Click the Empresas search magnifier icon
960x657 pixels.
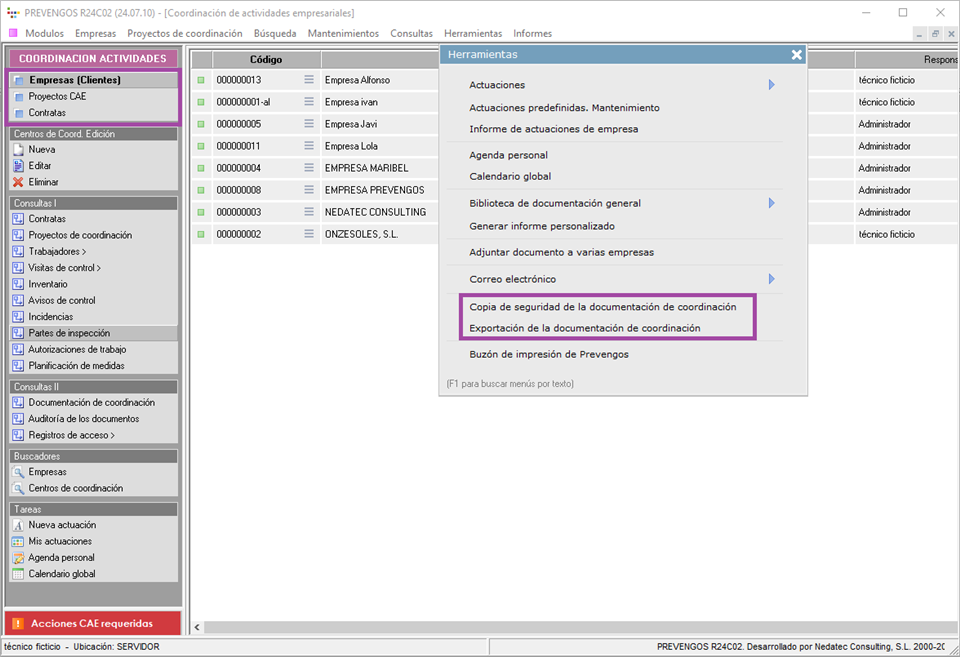pyautogui.click(x=19, y=472)
